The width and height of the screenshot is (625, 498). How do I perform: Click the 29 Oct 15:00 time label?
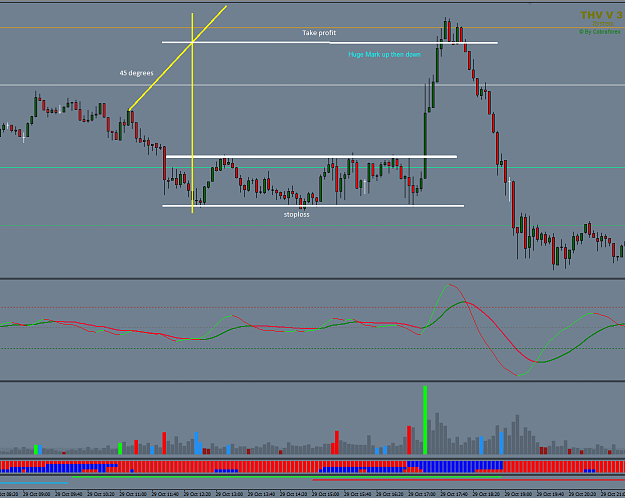(326, 494)
